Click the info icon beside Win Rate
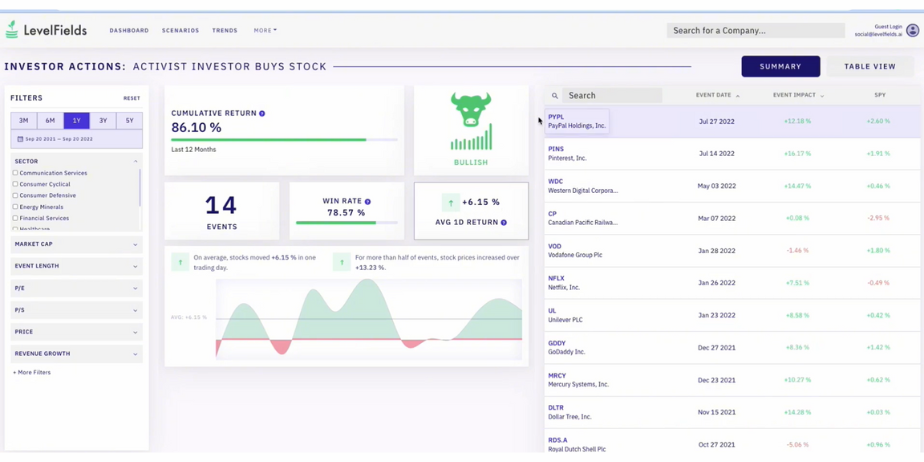The image size is (924, 462). pos(368,202)
